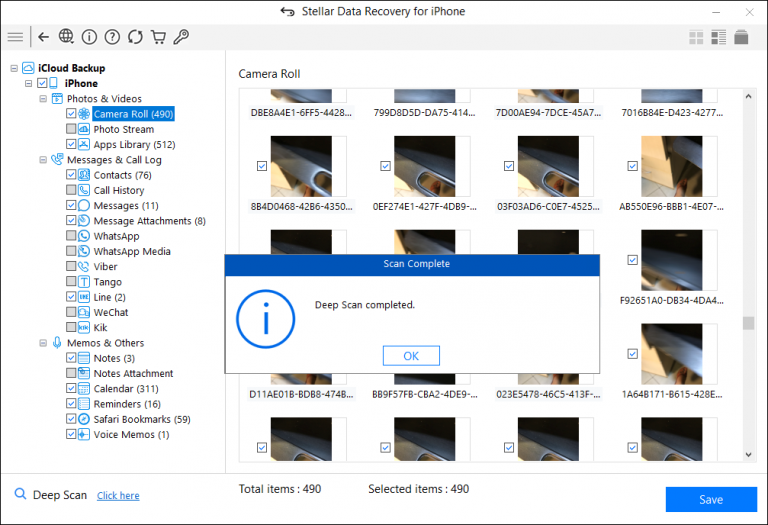Select Apps Library (512) in tree
768x525 pixels.
tap(134, 144)
